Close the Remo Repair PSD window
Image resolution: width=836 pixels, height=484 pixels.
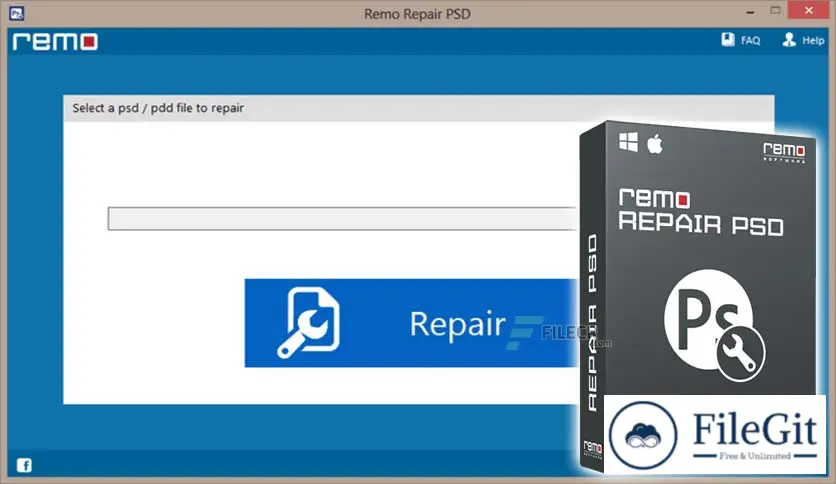[809, 10]
